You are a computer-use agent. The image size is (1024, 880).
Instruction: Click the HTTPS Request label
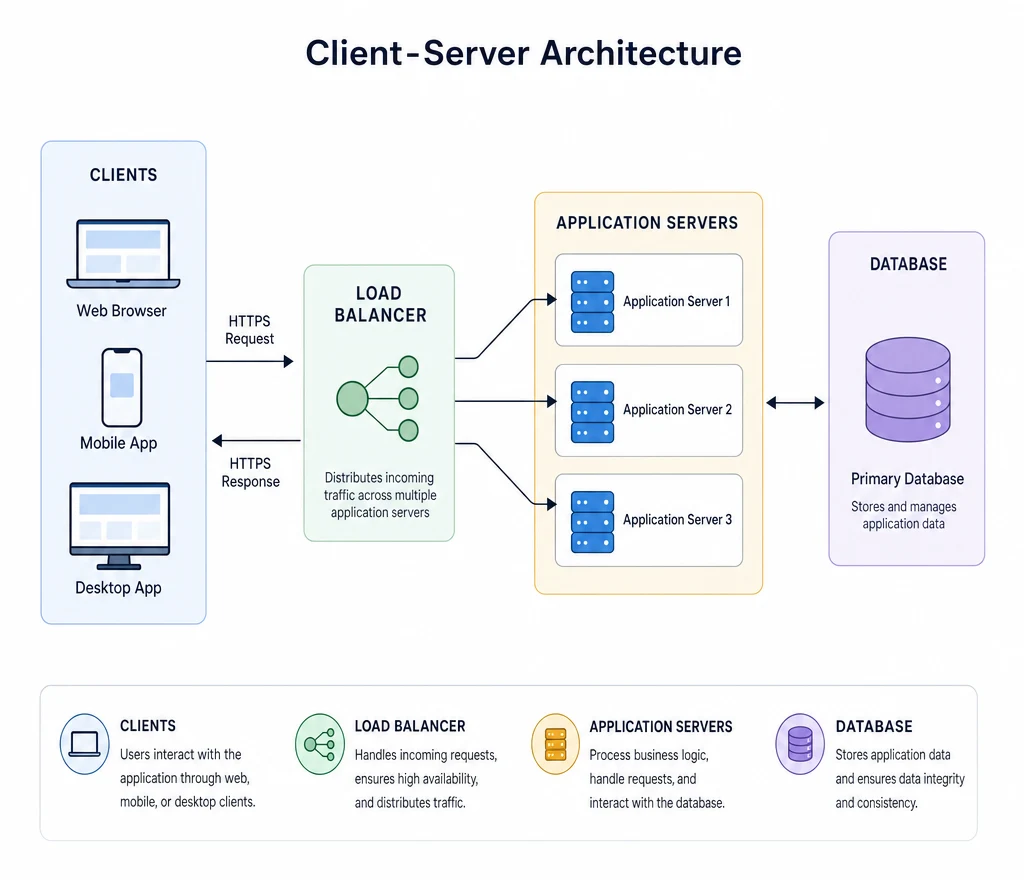(249, 330)
